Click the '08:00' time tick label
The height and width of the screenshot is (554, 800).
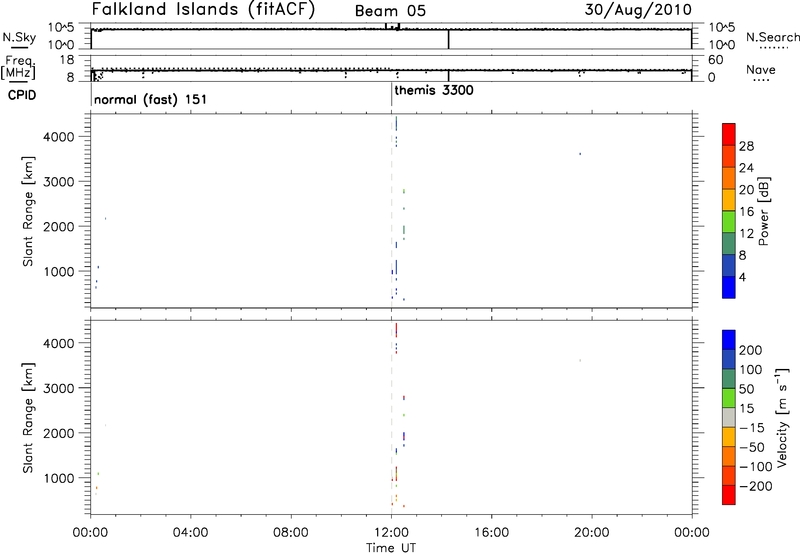(291, 533)
